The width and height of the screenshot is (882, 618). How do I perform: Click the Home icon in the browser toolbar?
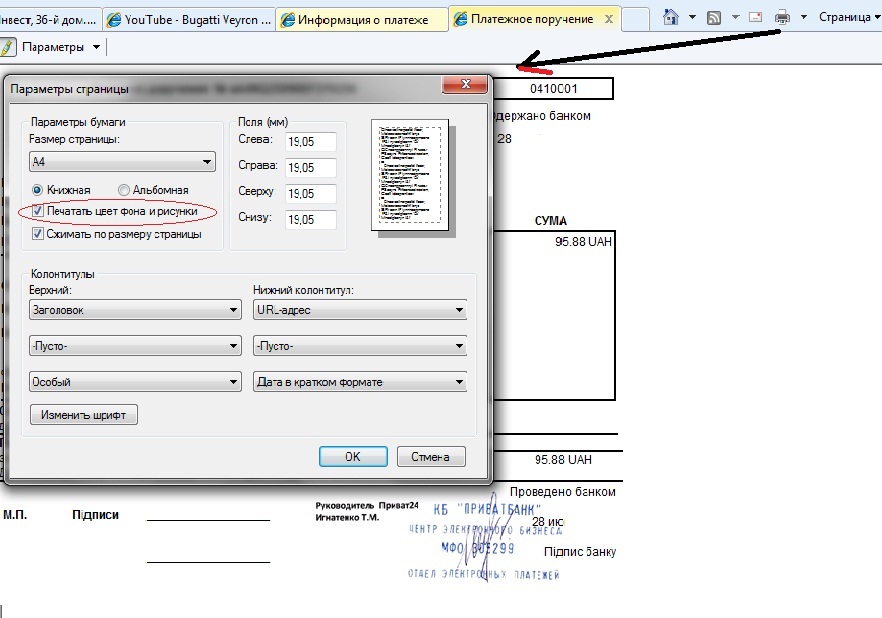(x=671, y=17)
